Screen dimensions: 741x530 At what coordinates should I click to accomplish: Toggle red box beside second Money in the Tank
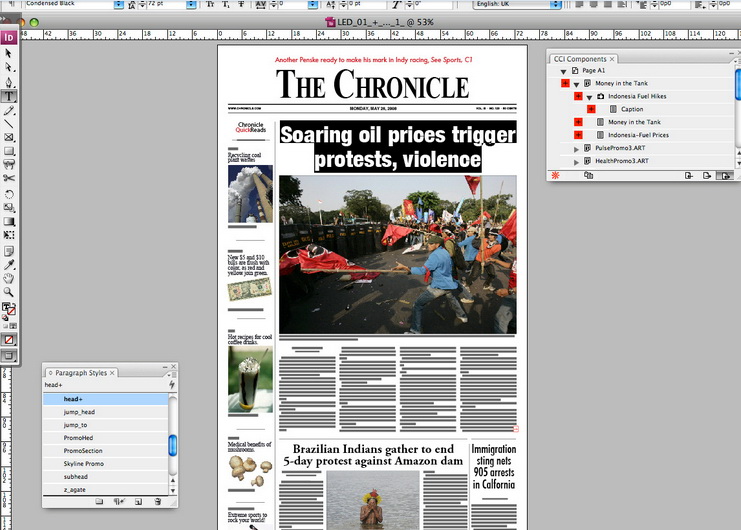point(578,122)
